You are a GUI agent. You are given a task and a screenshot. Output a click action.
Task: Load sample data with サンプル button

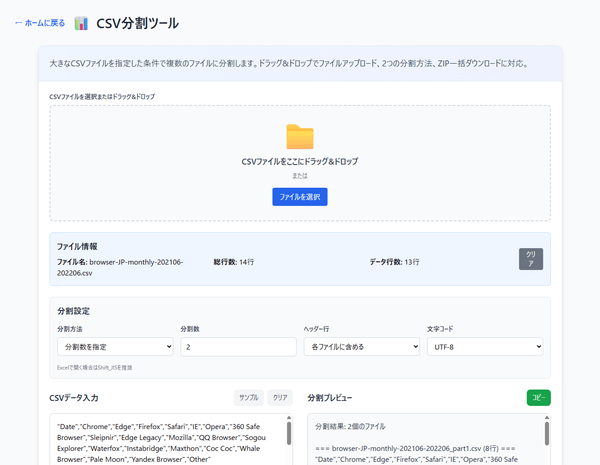point(248,397)
